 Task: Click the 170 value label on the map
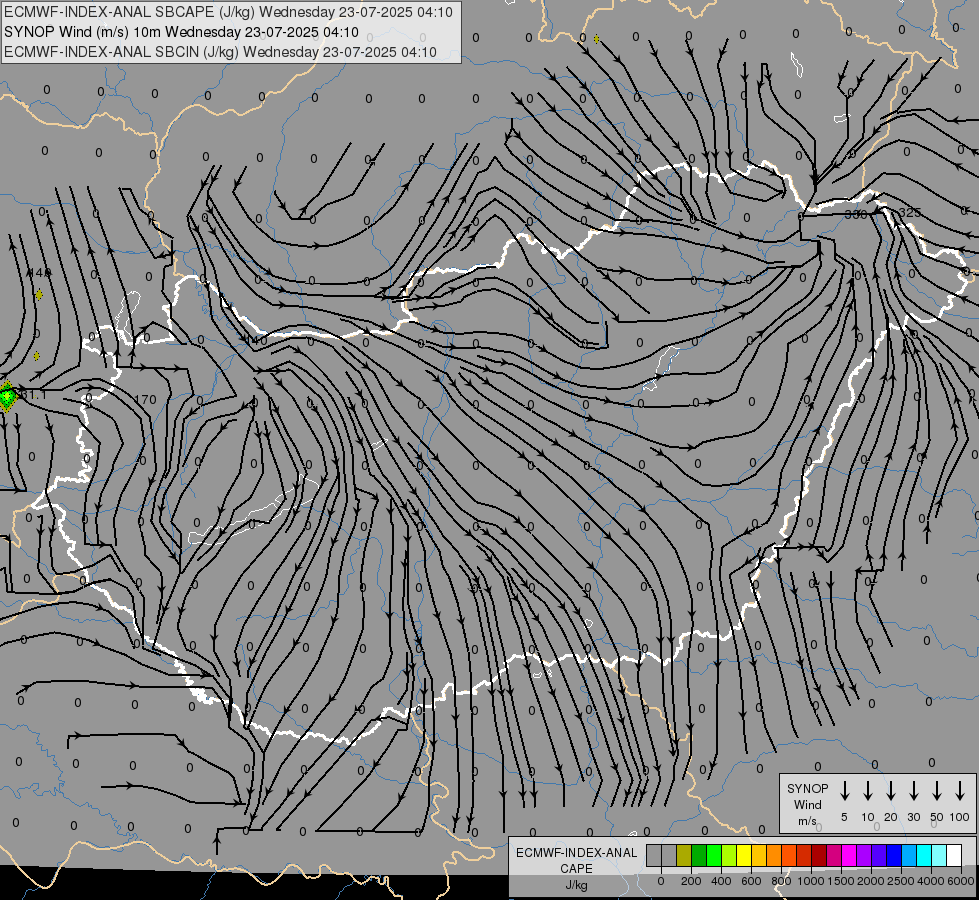coord(145,399)
